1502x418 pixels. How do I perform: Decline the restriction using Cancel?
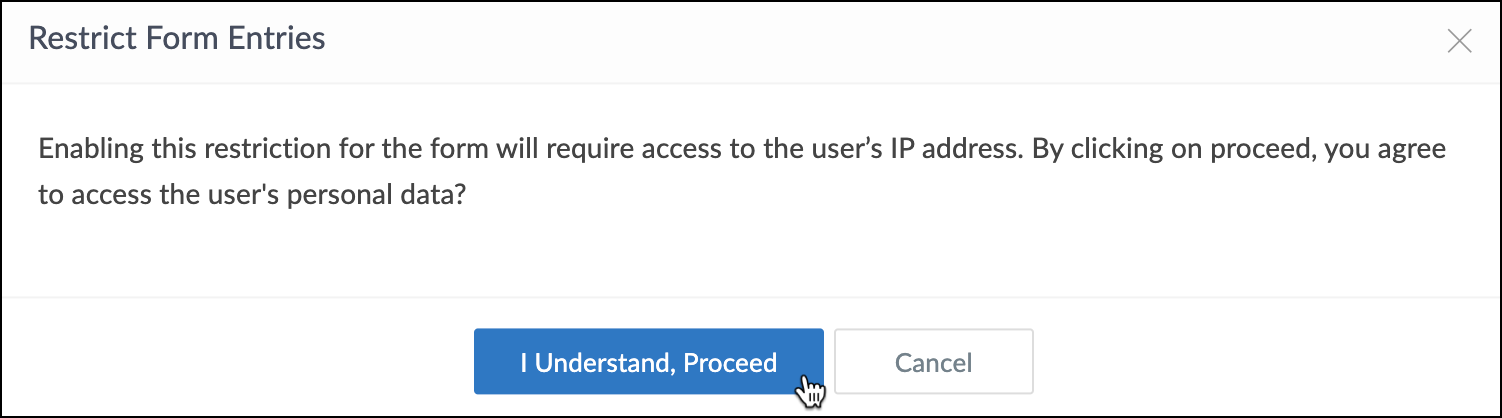[933, 362]
